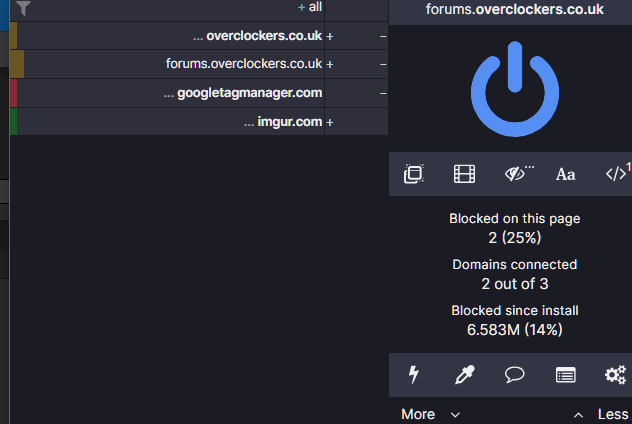The height and width of the screenshot is (424, 632).
Task: Toggle uBlock power button for this site
Action: pos(514,88)
